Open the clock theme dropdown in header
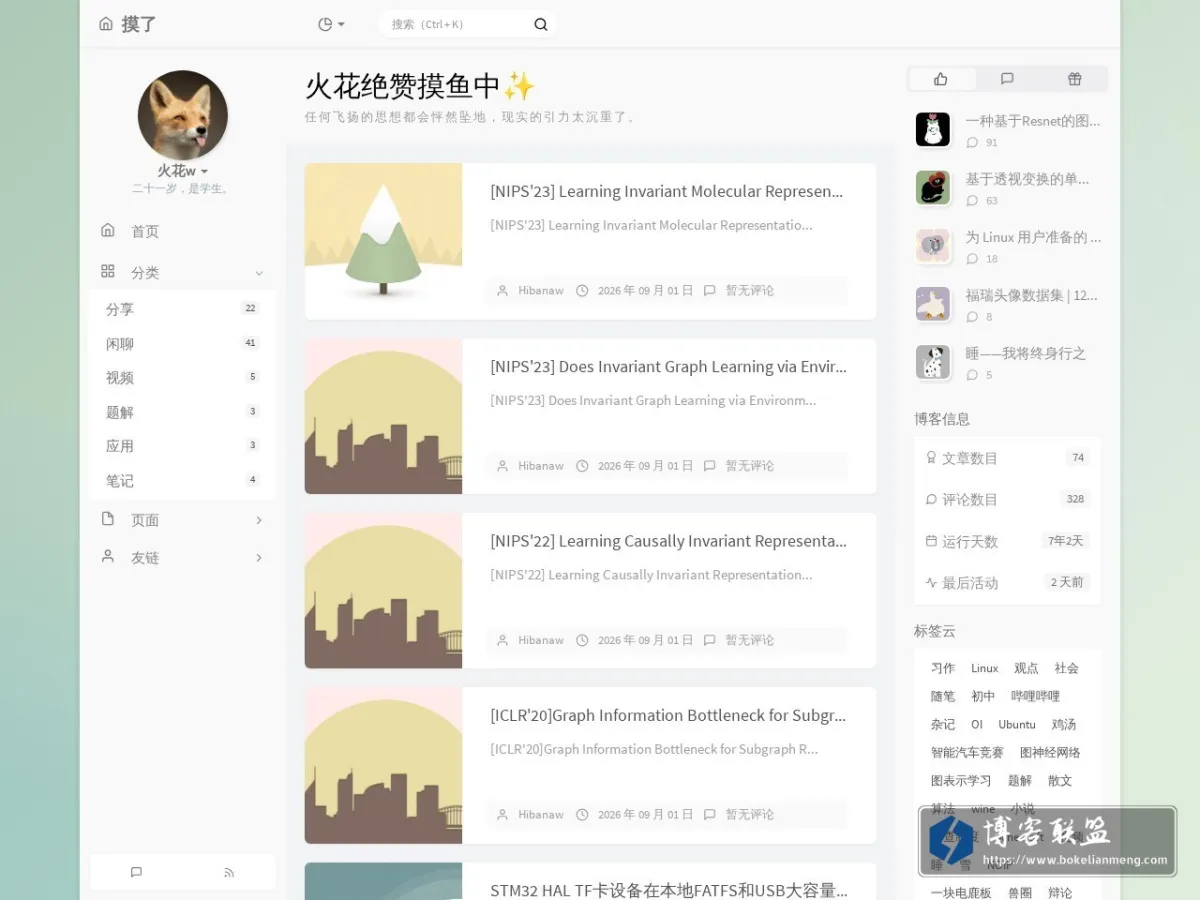This screenshot has height=900, width=1200. point(331,24)
